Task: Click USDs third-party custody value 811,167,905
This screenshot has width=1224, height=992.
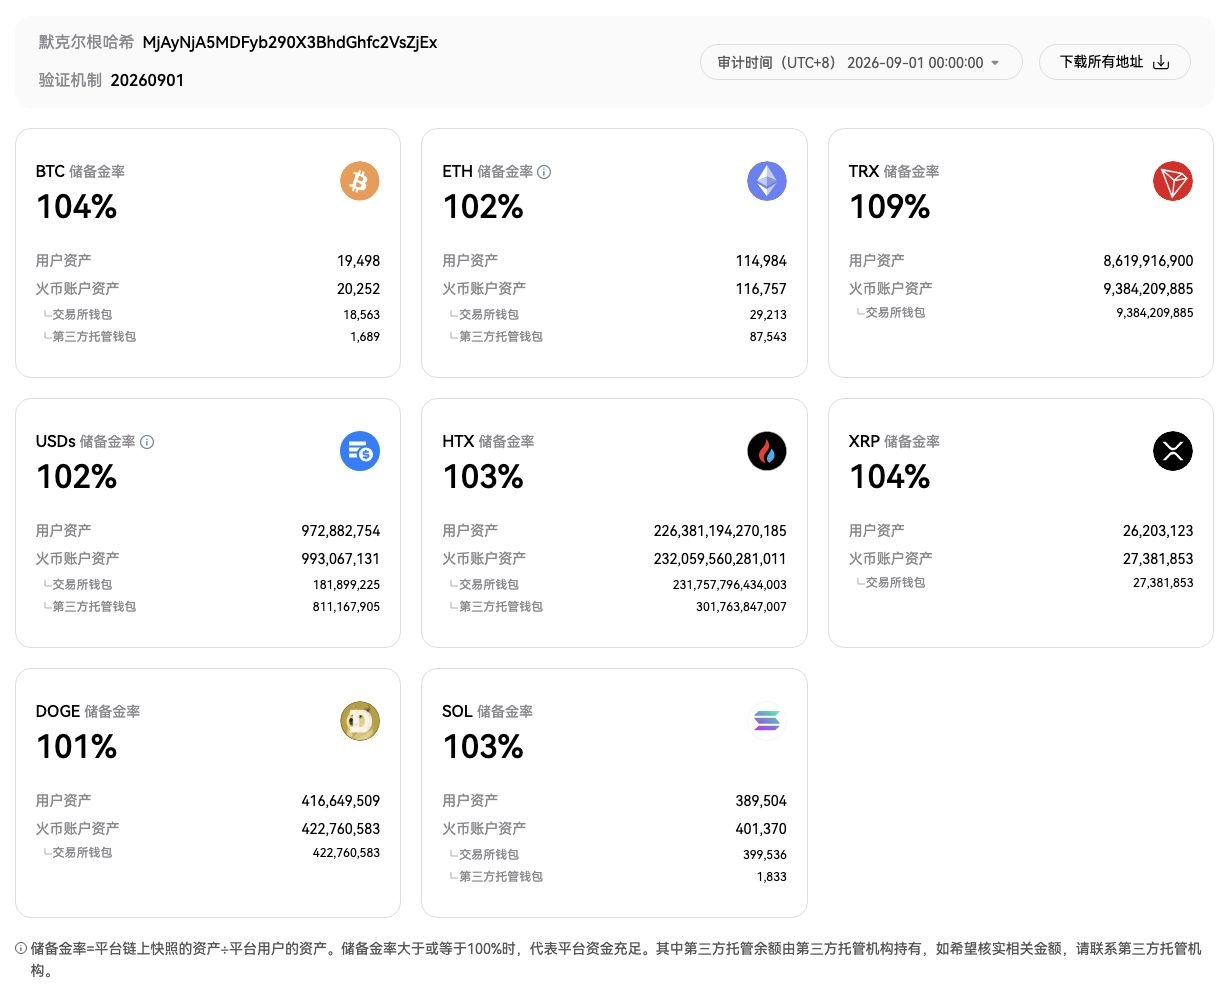Action: click(x=346, y=607)
